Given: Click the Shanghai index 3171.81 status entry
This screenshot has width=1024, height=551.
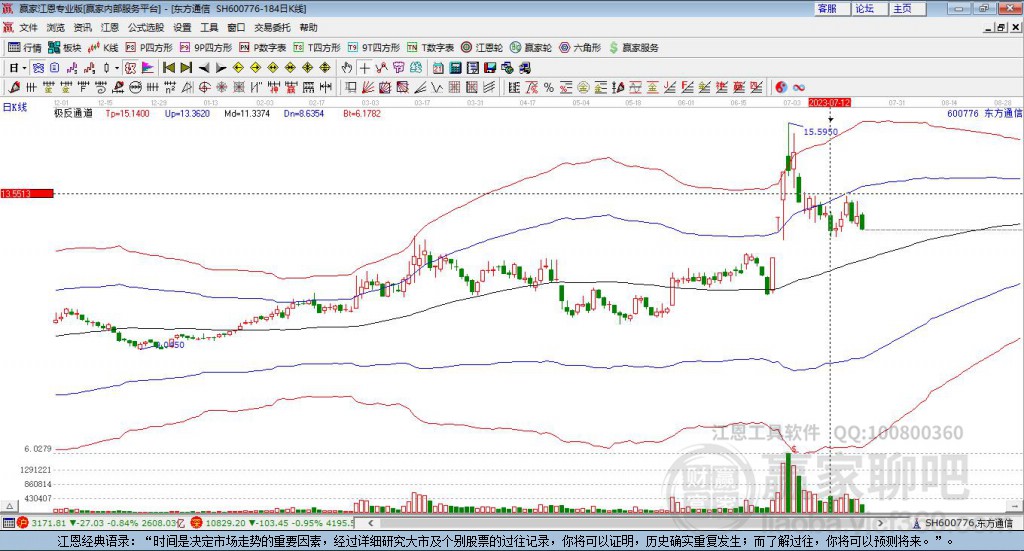Looking at the screenshot, I should (x=103, y=523).
